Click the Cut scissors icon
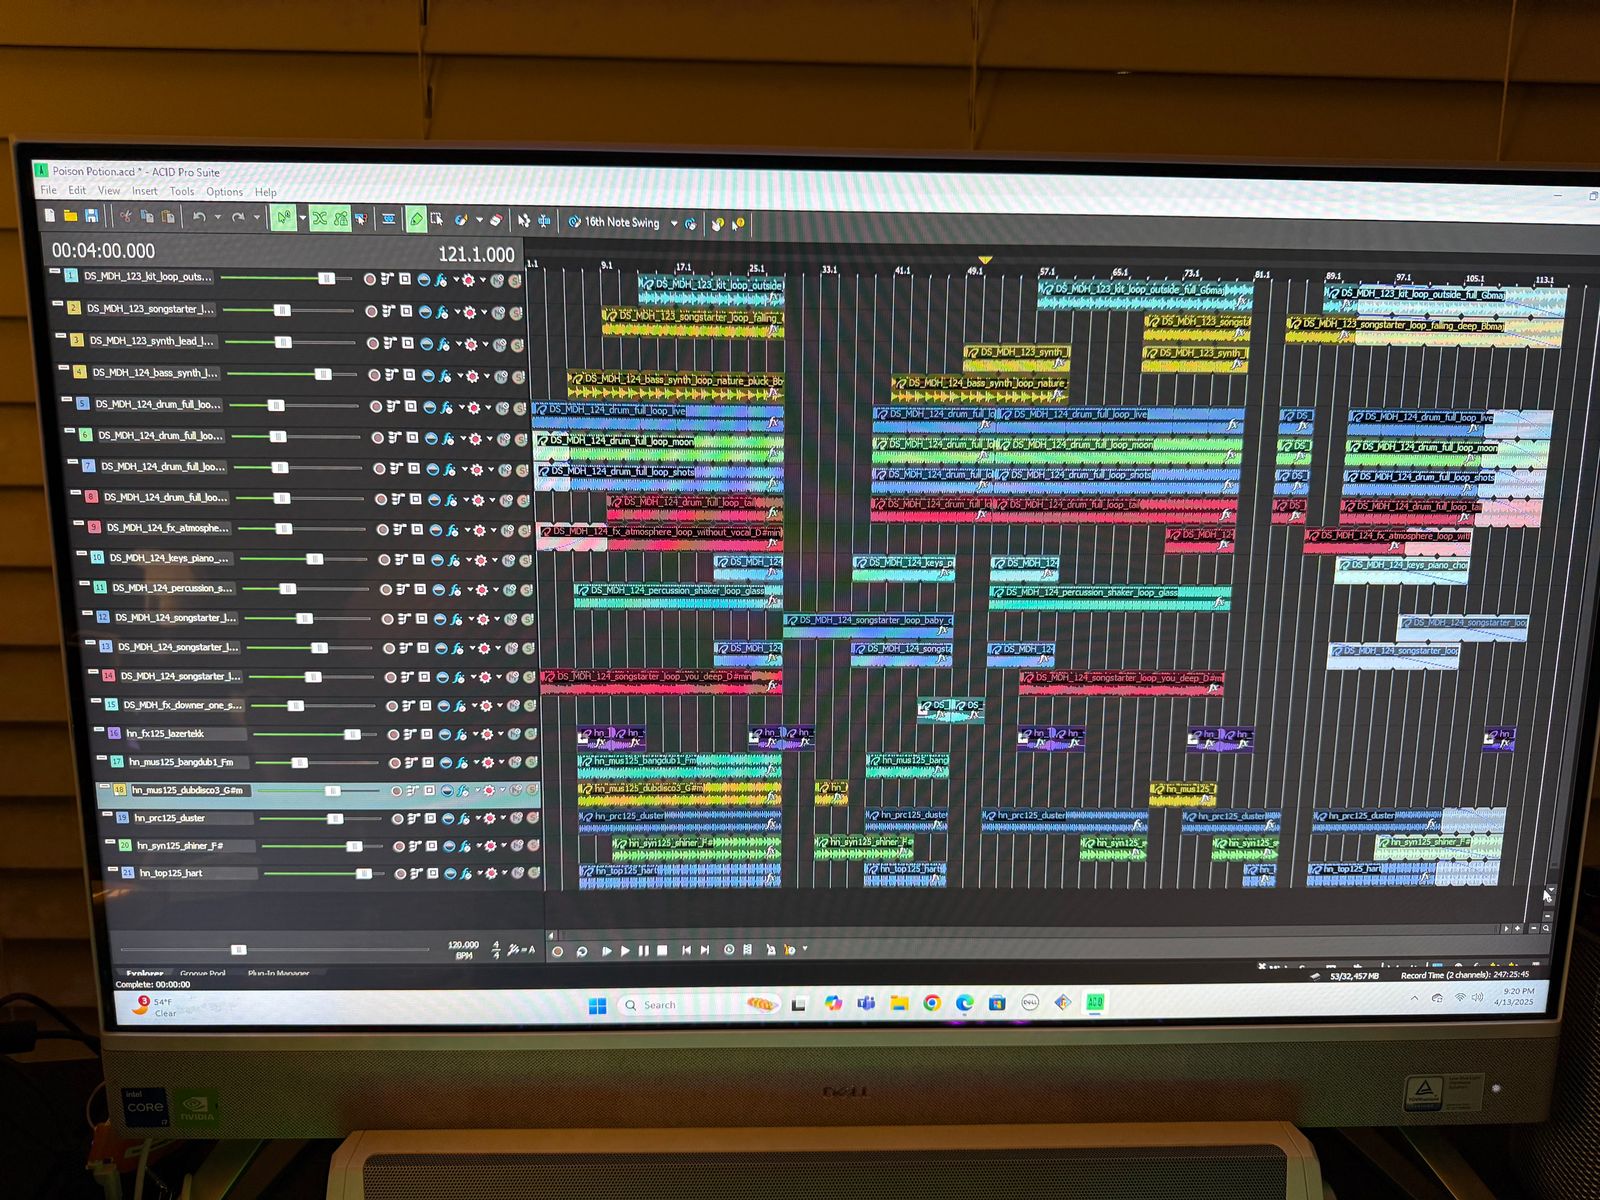 (125, 216)
